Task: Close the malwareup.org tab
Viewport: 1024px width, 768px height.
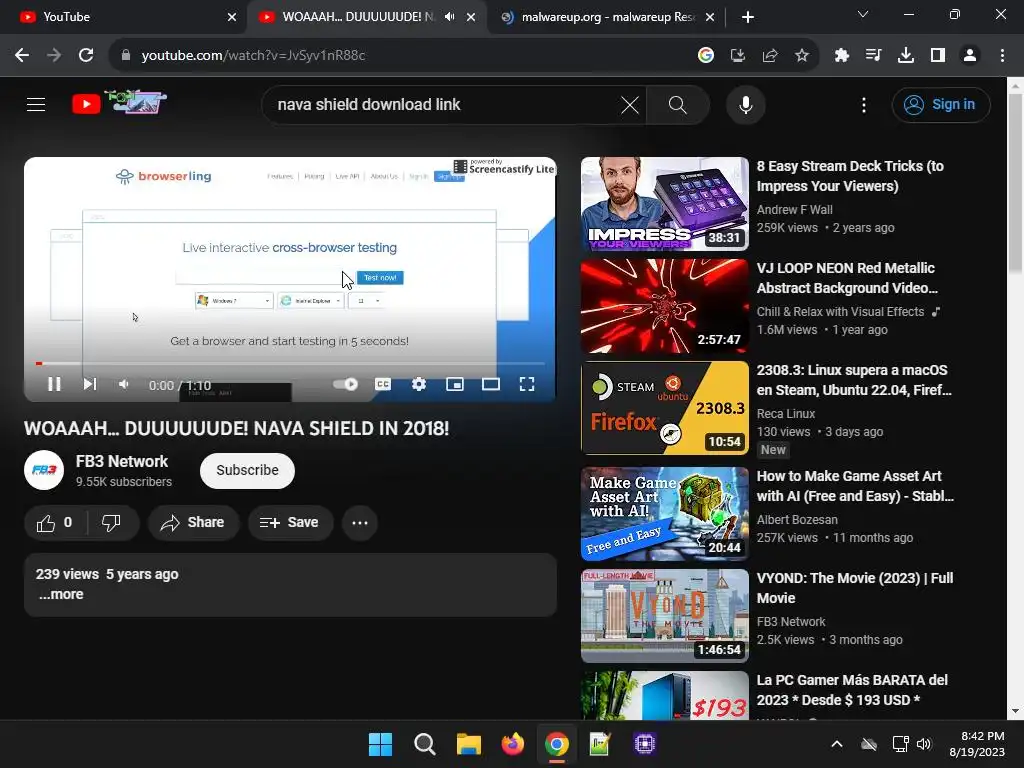Action: pos(710,17)
